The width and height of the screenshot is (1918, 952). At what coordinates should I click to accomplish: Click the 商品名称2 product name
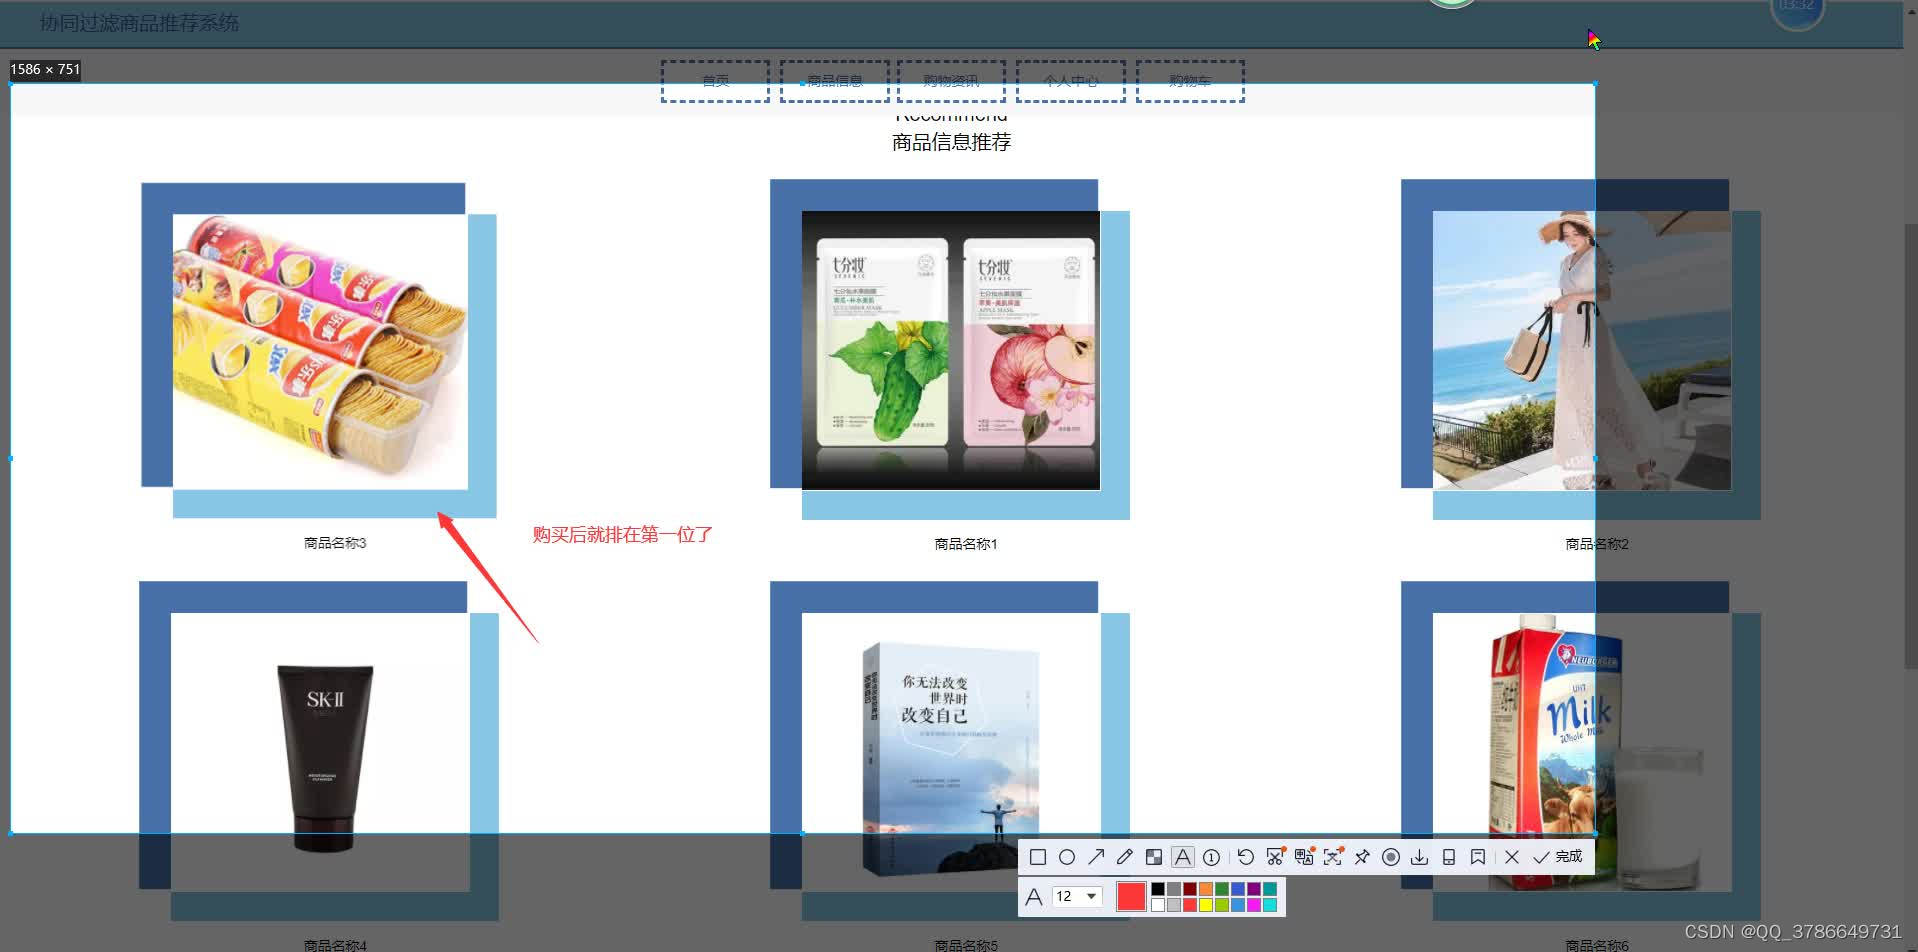1597,544
